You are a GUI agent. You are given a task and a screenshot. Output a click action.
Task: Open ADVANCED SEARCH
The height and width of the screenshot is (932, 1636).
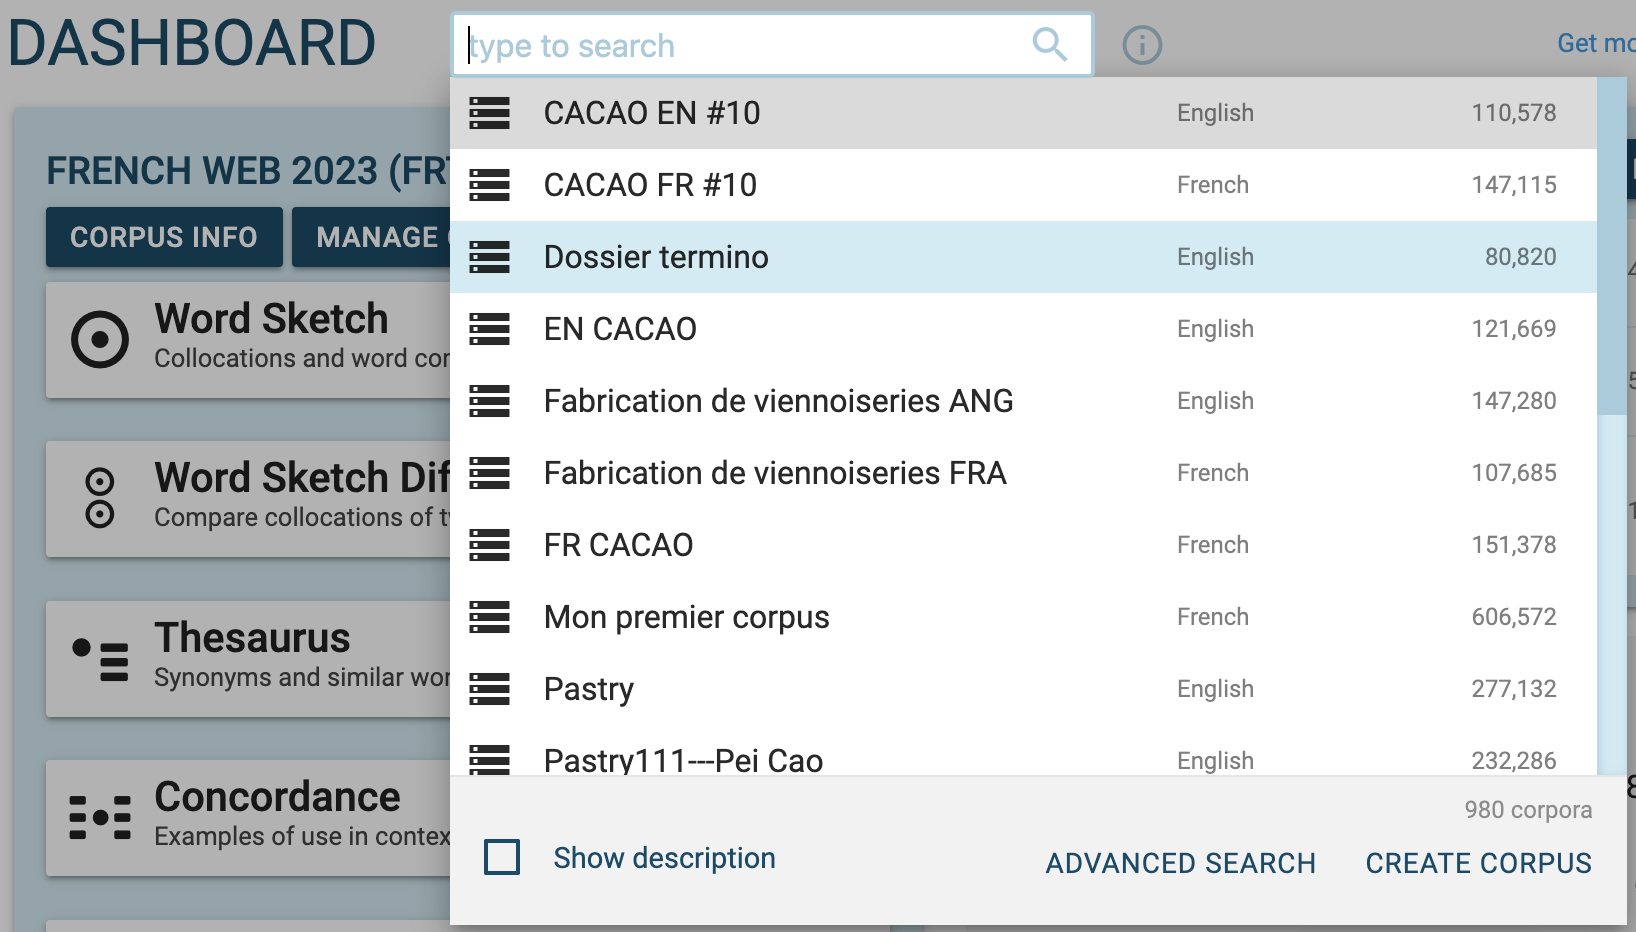[1181, 863]
